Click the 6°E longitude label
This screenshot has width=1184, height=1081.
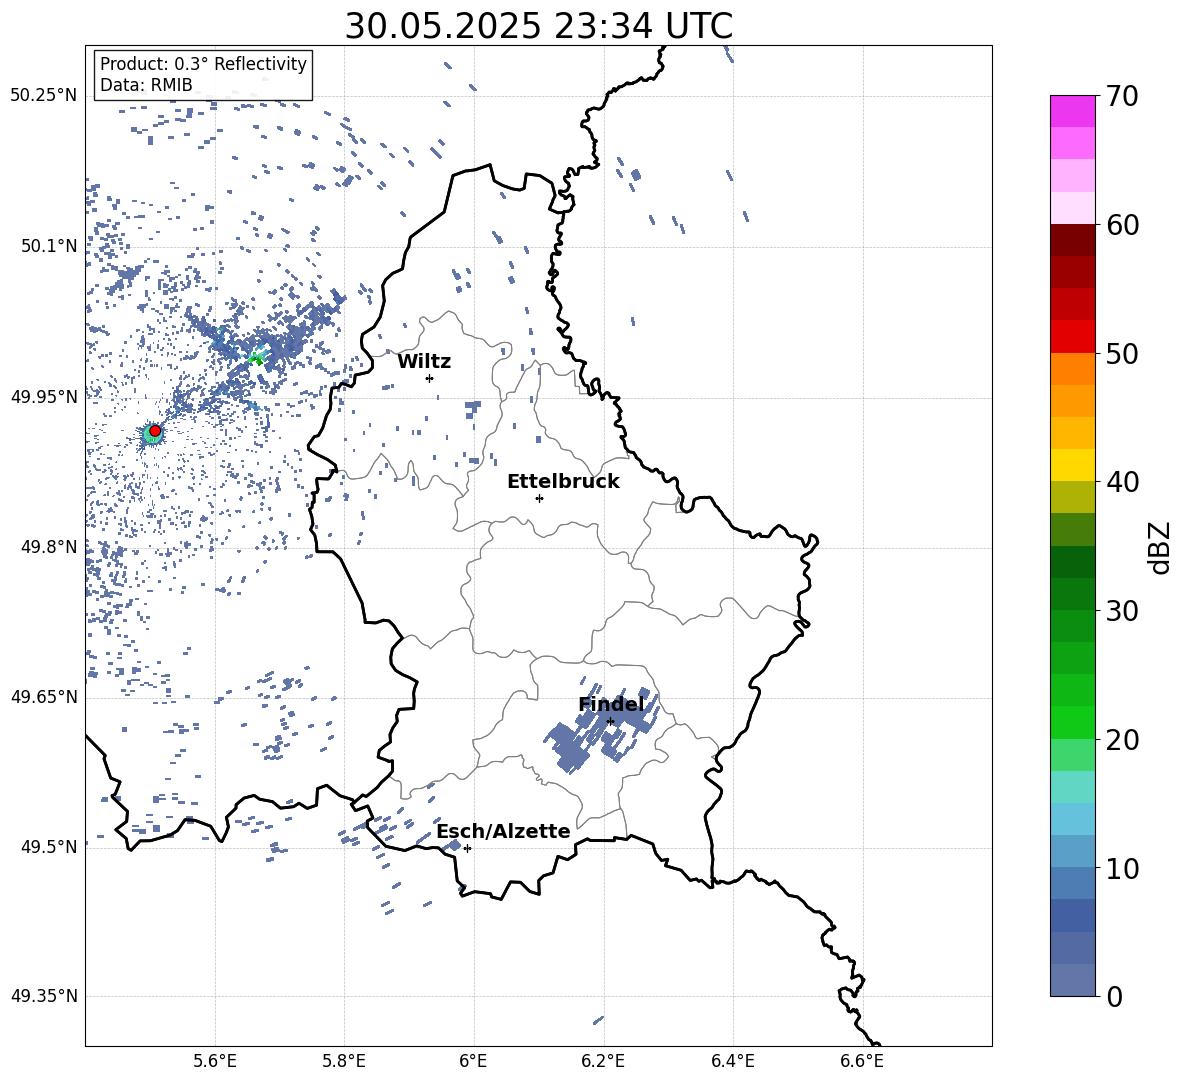pyautogui.click(x=473, y=1061)
